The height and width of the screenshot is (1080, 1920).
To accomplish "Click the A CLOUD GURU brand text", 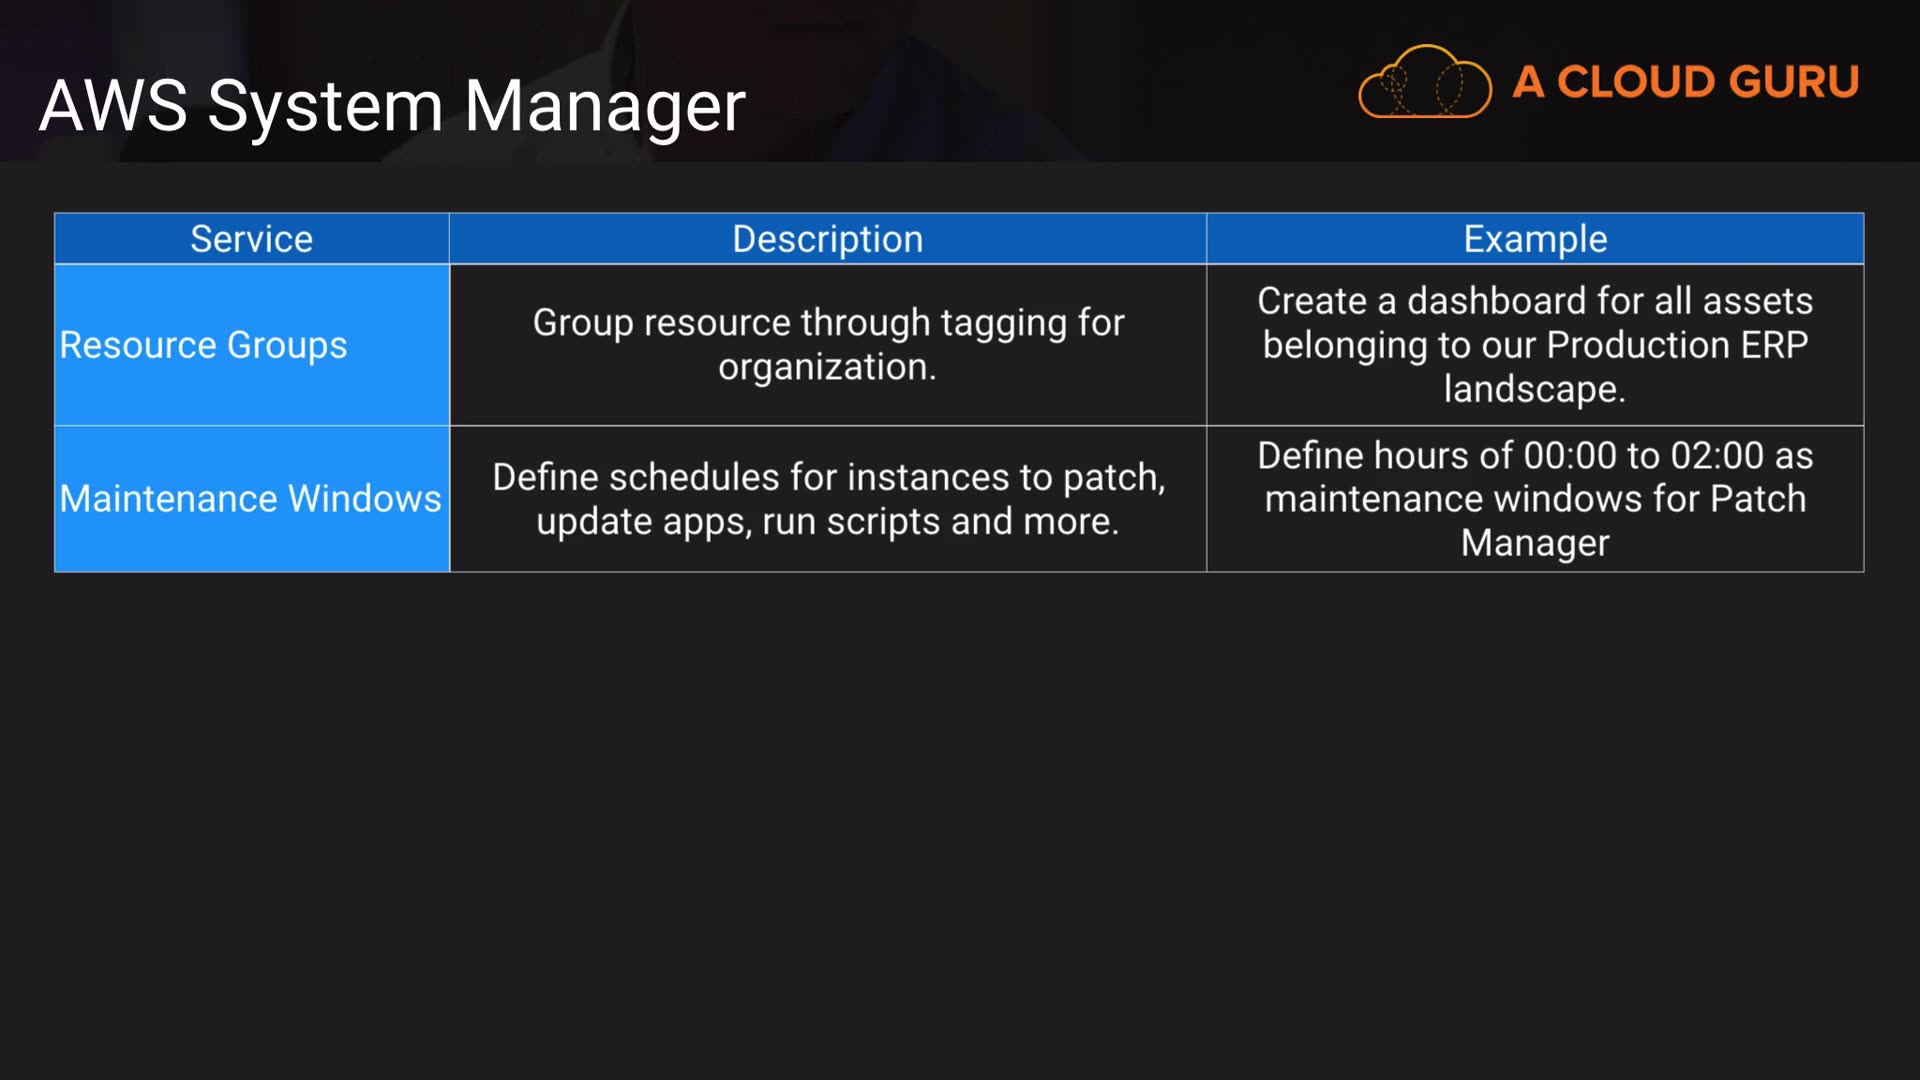I will point(1685,82).
